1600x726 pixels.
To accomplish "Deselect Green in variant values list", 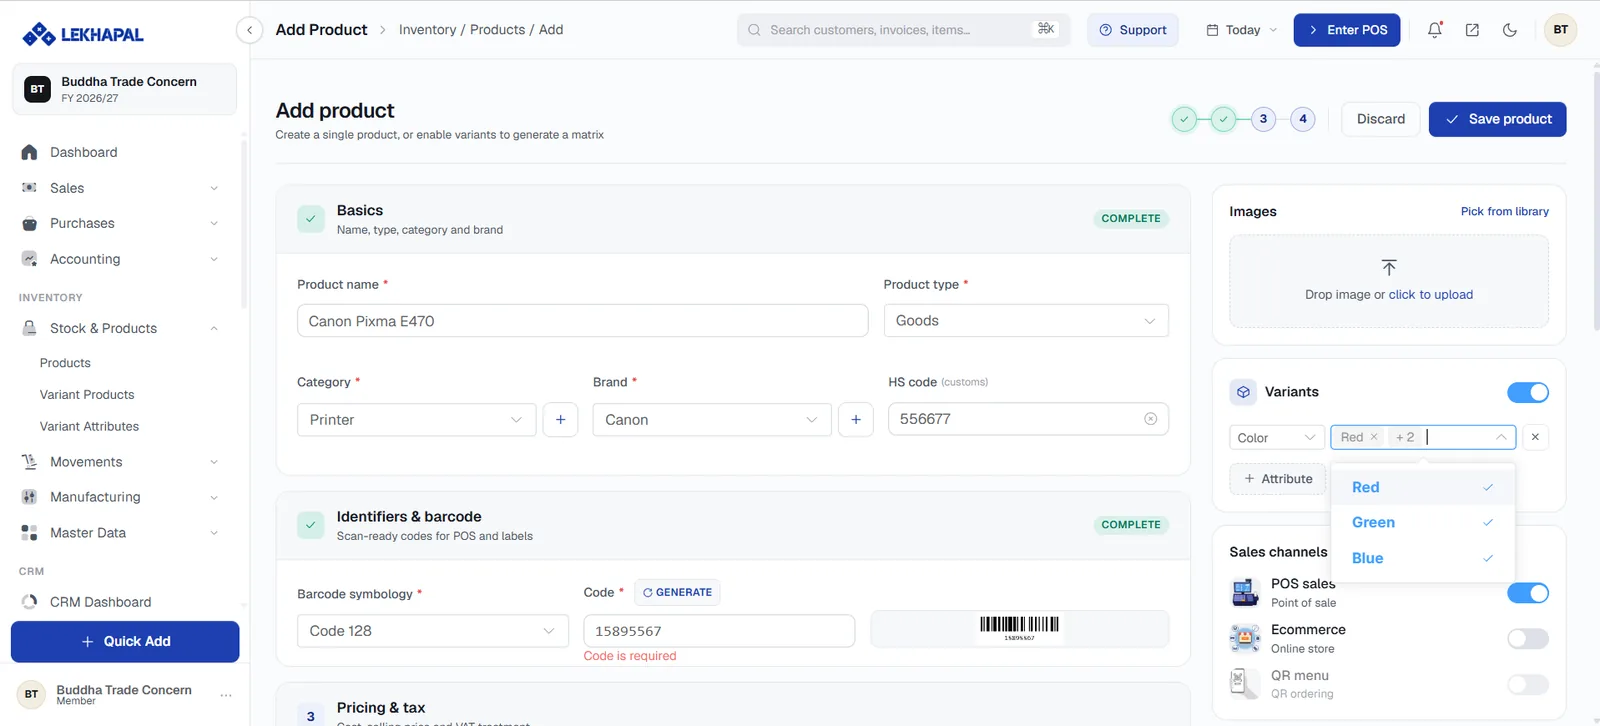I will pos(1423,522).
